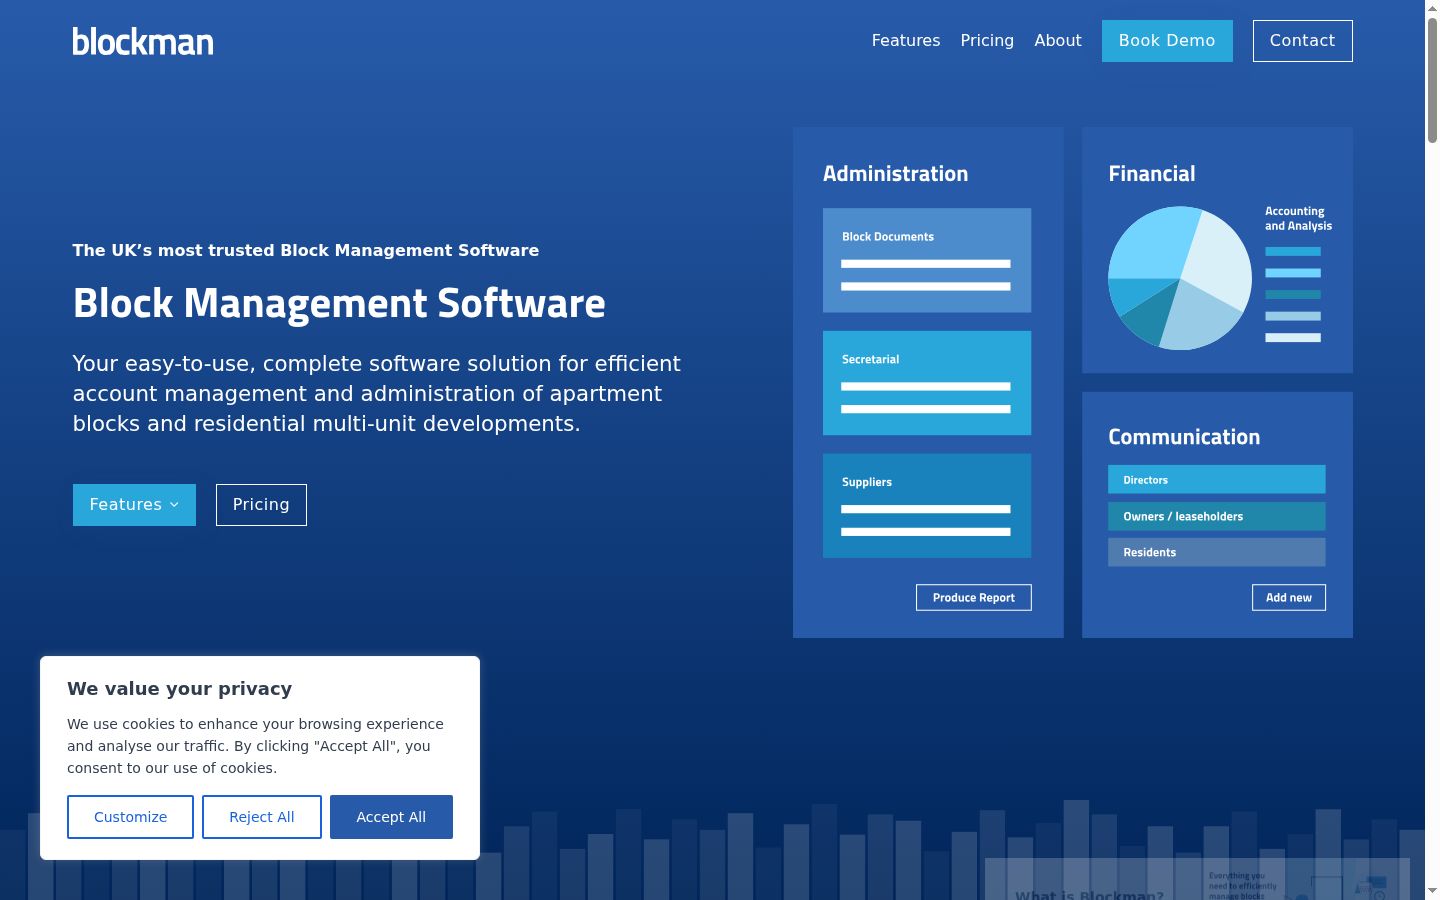This screenshot has width=1440, height=900.
Task: Click the Administration panel heading
Action: point(895,174)
